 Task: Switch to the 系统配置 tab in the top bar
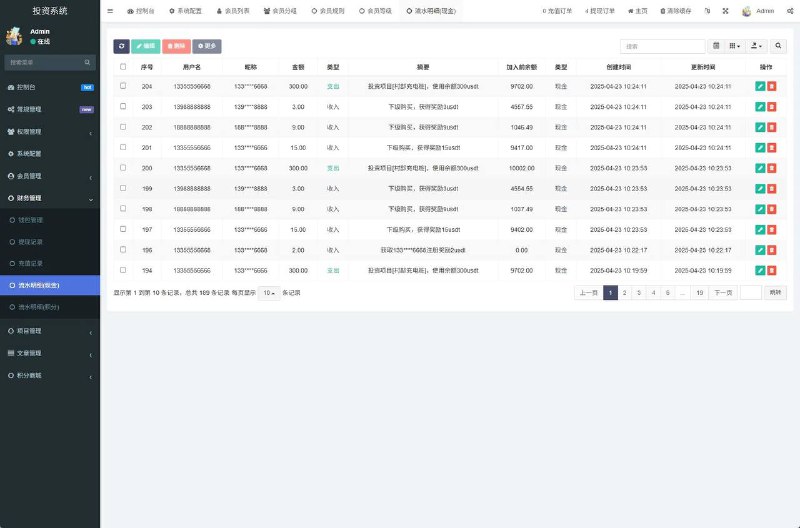pyautogui.click(x=186, y=11)
